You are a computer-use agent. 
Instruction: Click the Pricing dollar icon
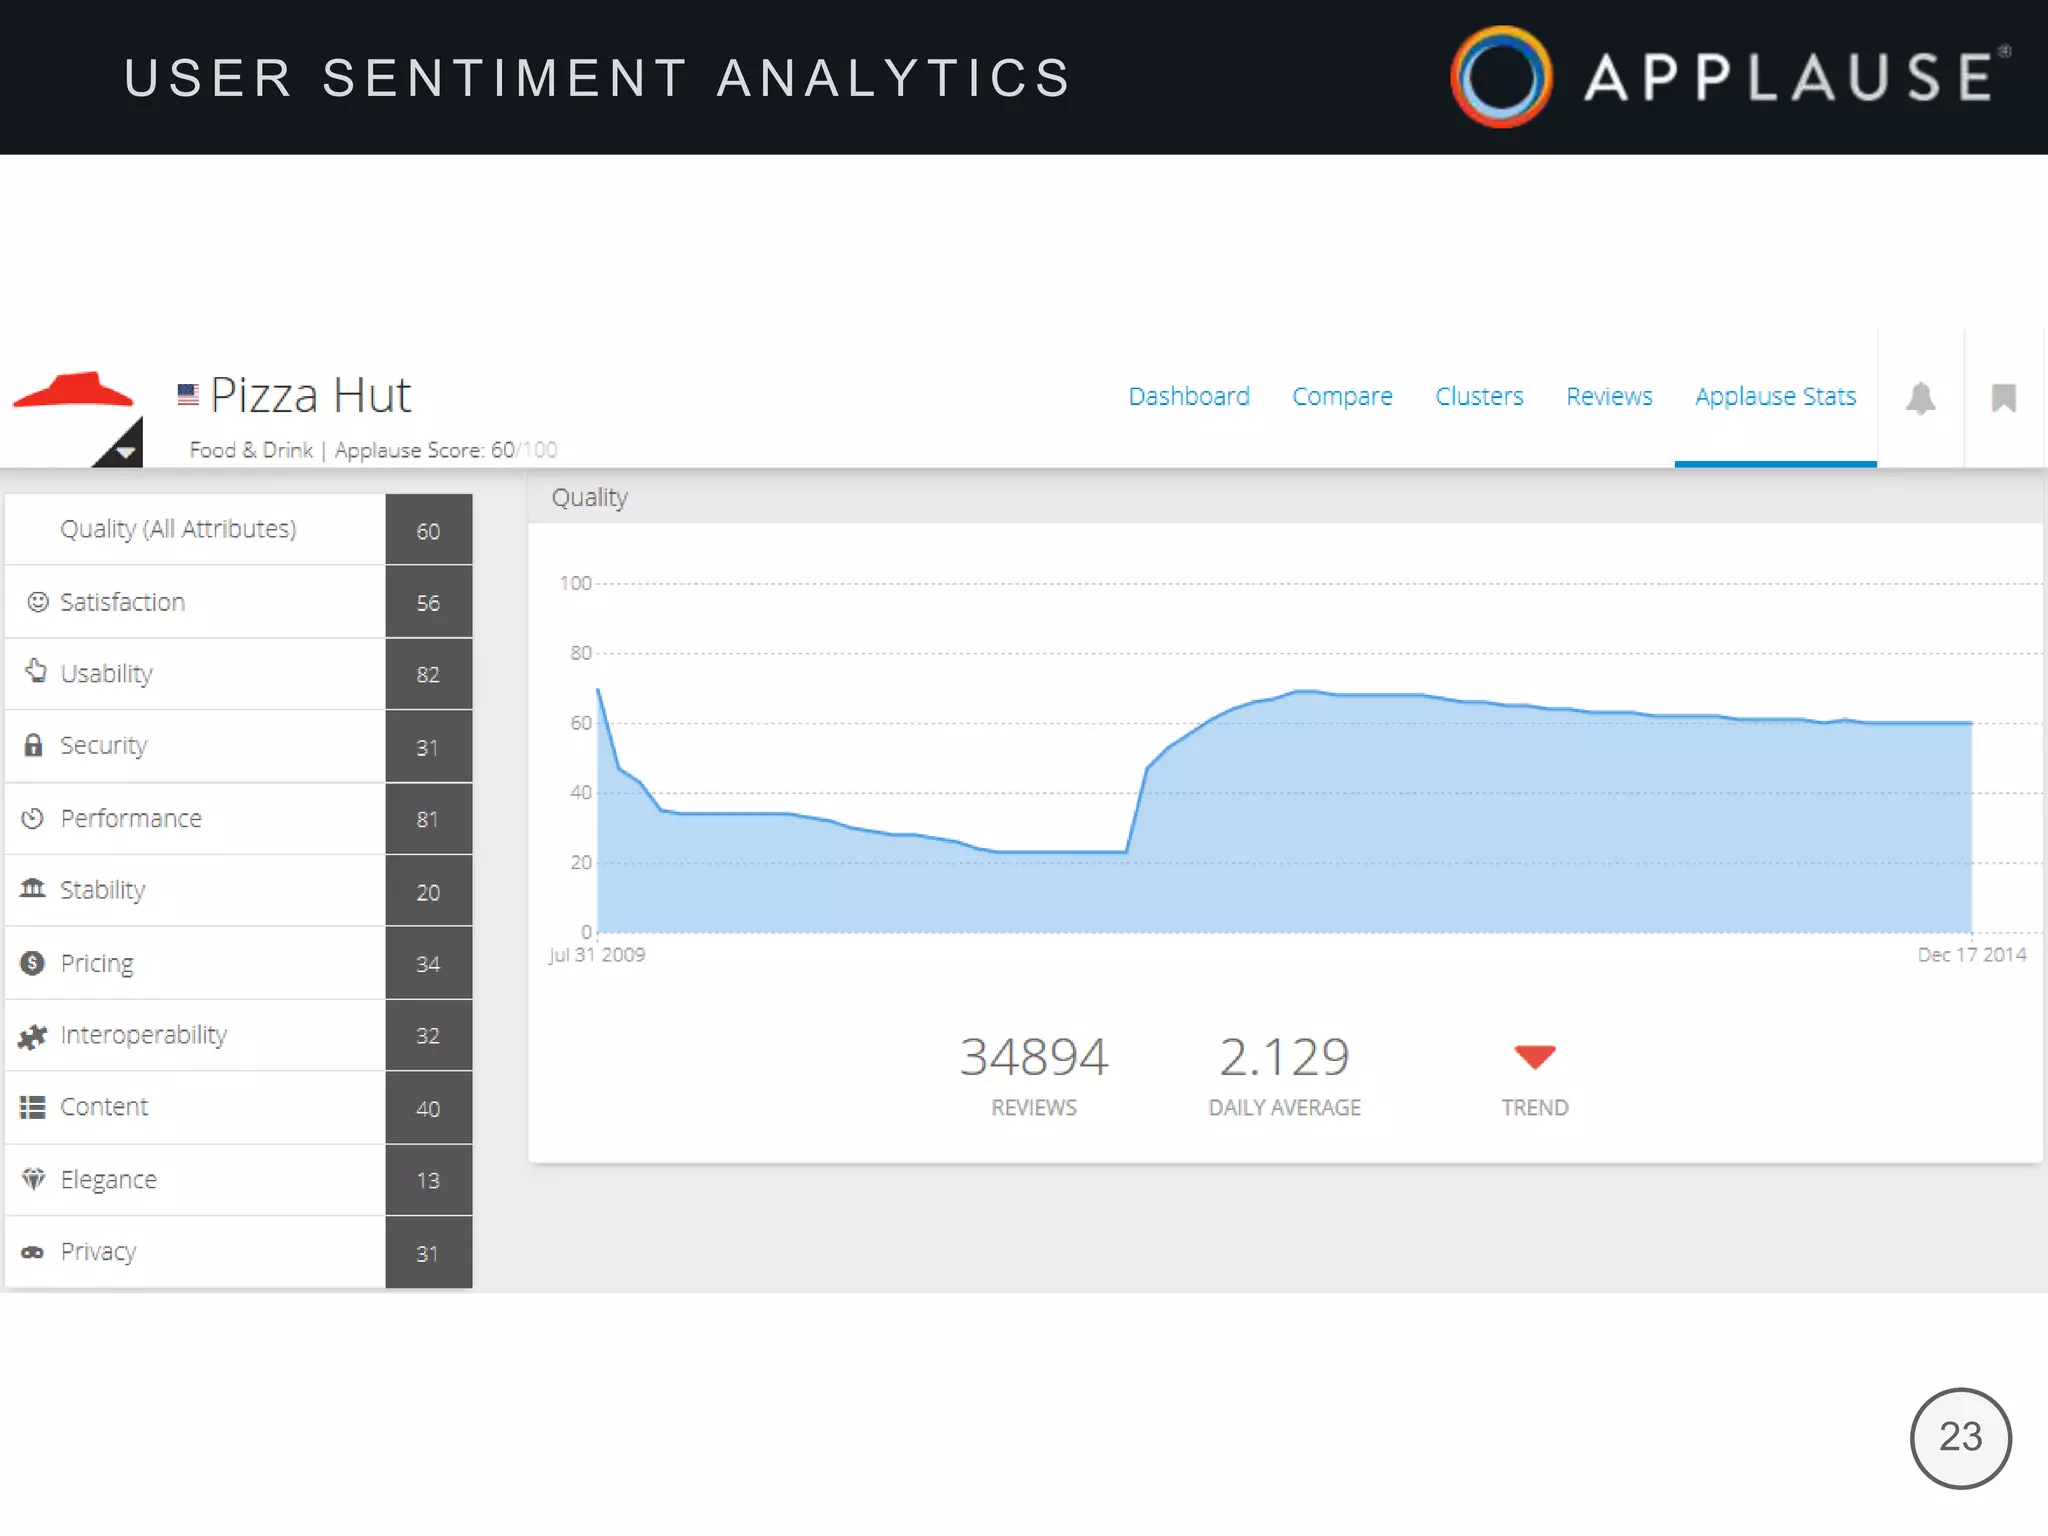tap(33, 963)
